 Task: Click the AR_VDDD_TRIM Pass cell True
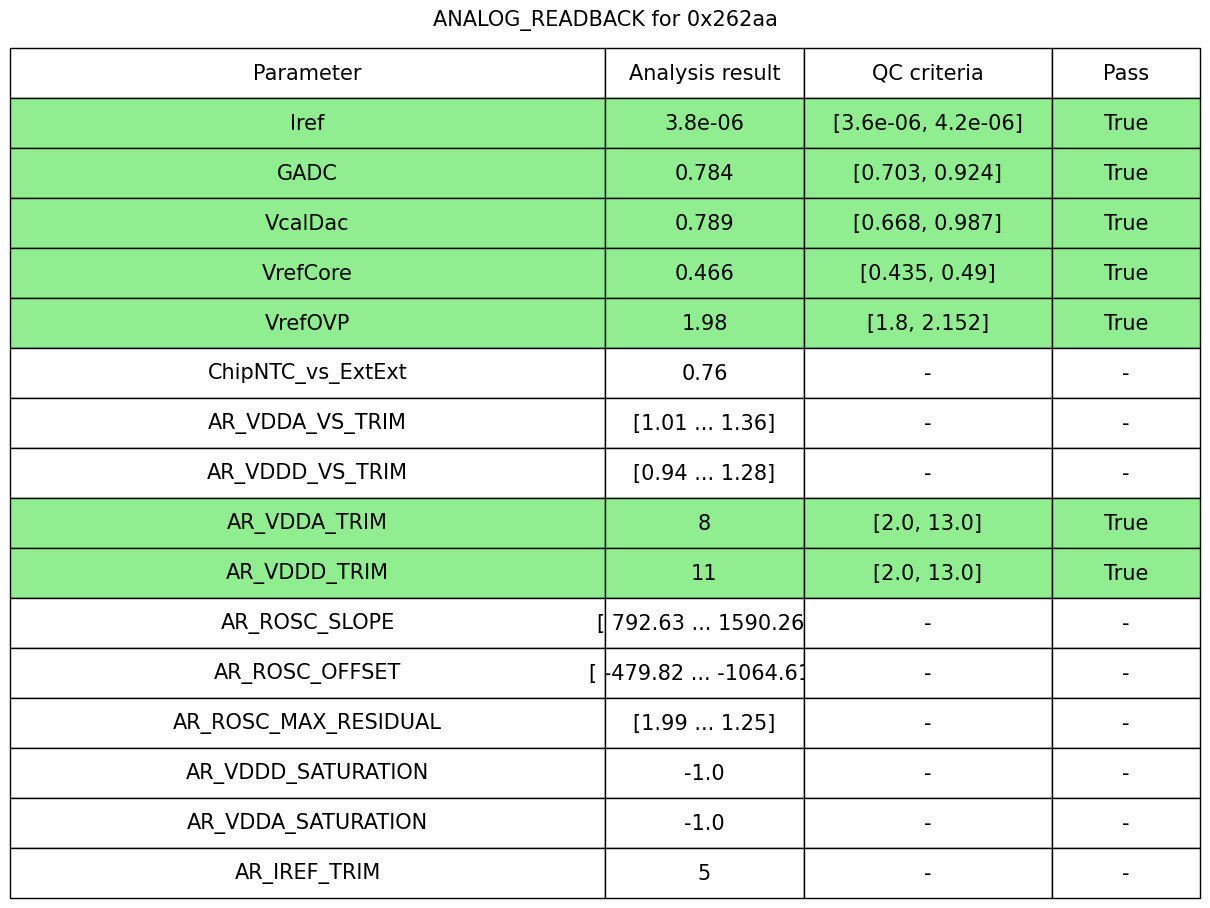tap(1125, 573)
